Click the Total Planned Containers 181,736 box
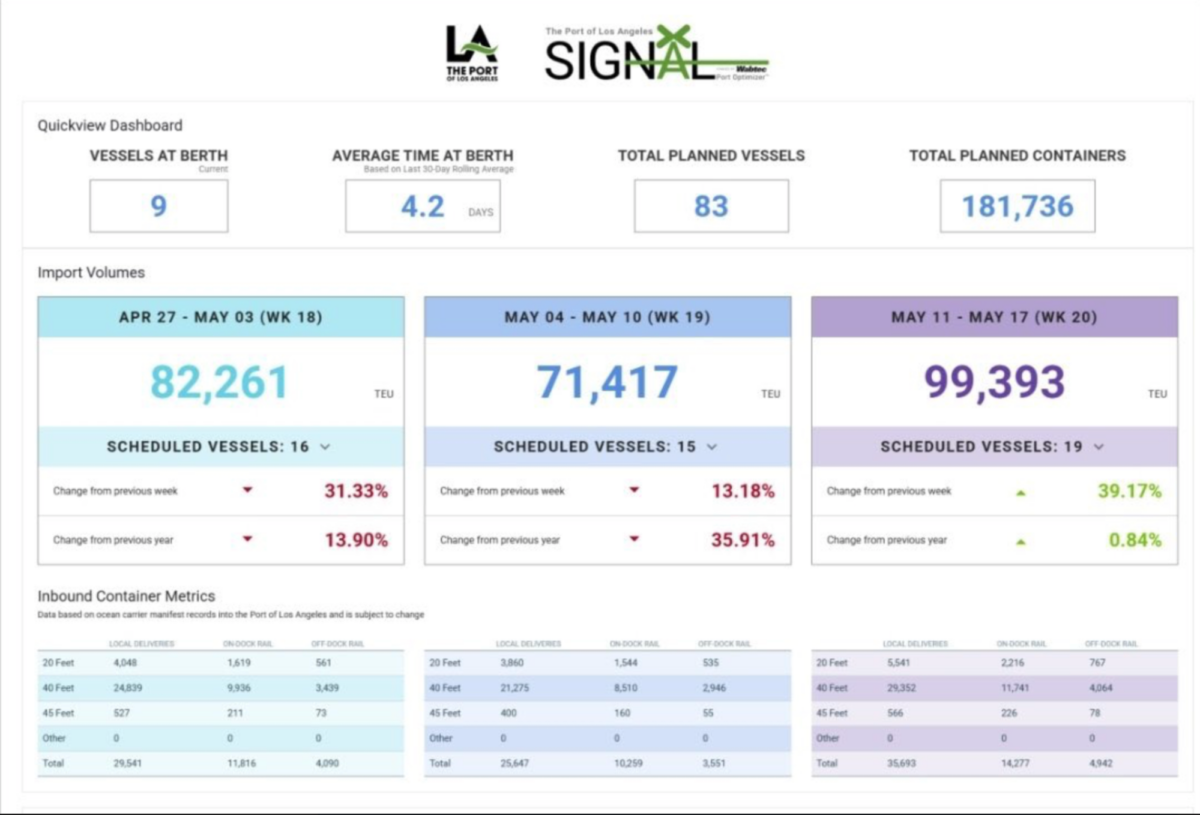 [x=1017, y=206]
